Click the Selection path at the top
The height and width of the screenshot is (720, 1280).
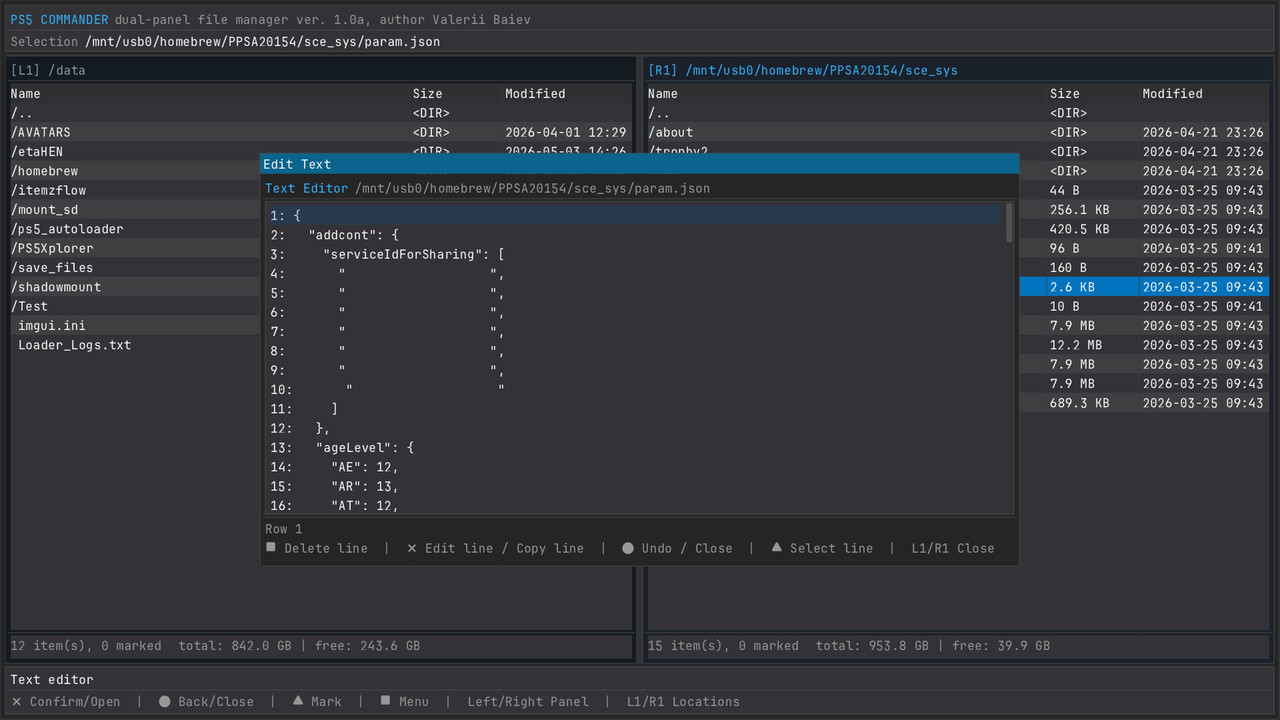(x=263, y=42)
